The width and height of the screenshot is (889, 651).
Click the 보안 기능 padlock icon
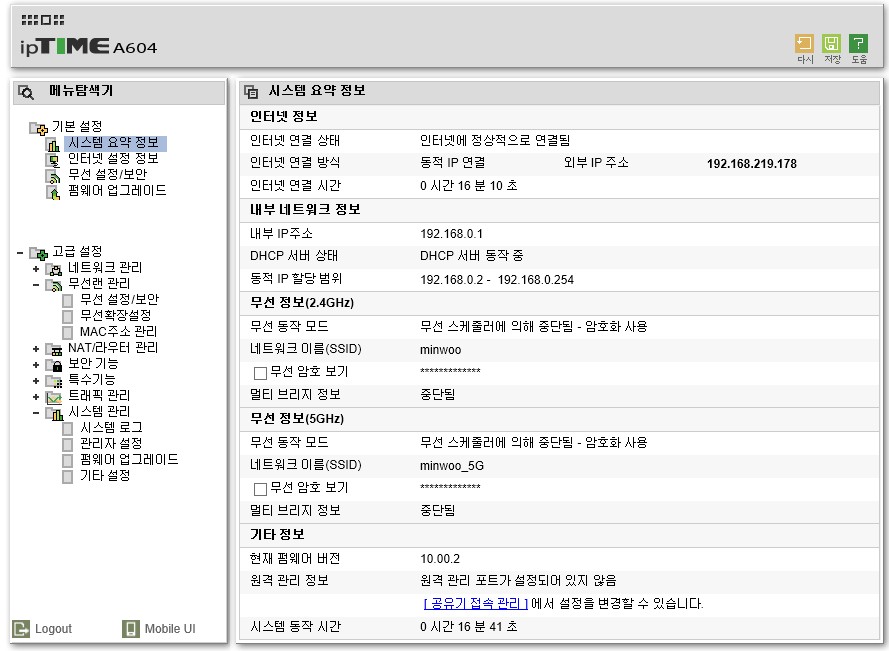[54, 365]
